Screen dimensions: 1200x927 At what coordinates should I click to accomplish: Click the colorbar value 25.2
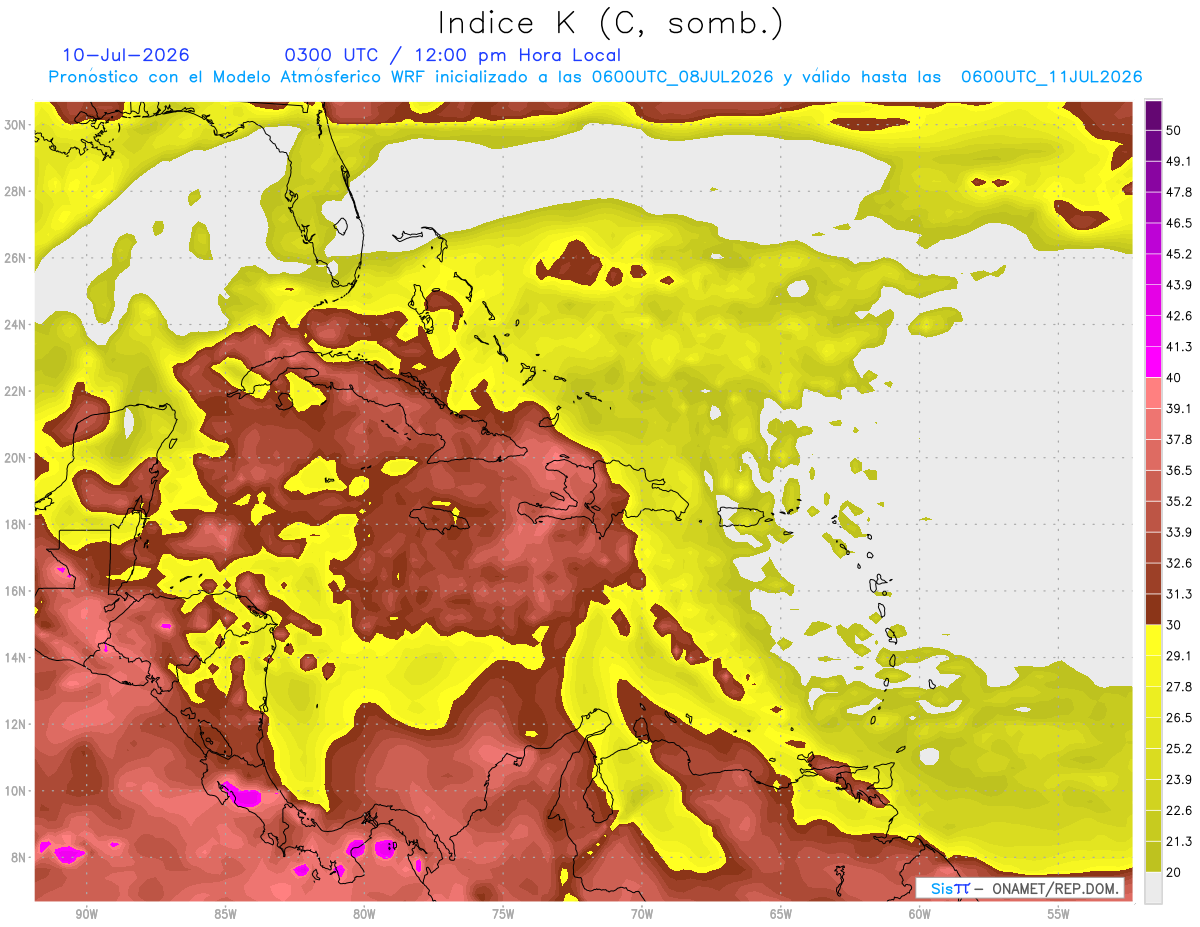pyautogui.click(x=1179, y=749)
